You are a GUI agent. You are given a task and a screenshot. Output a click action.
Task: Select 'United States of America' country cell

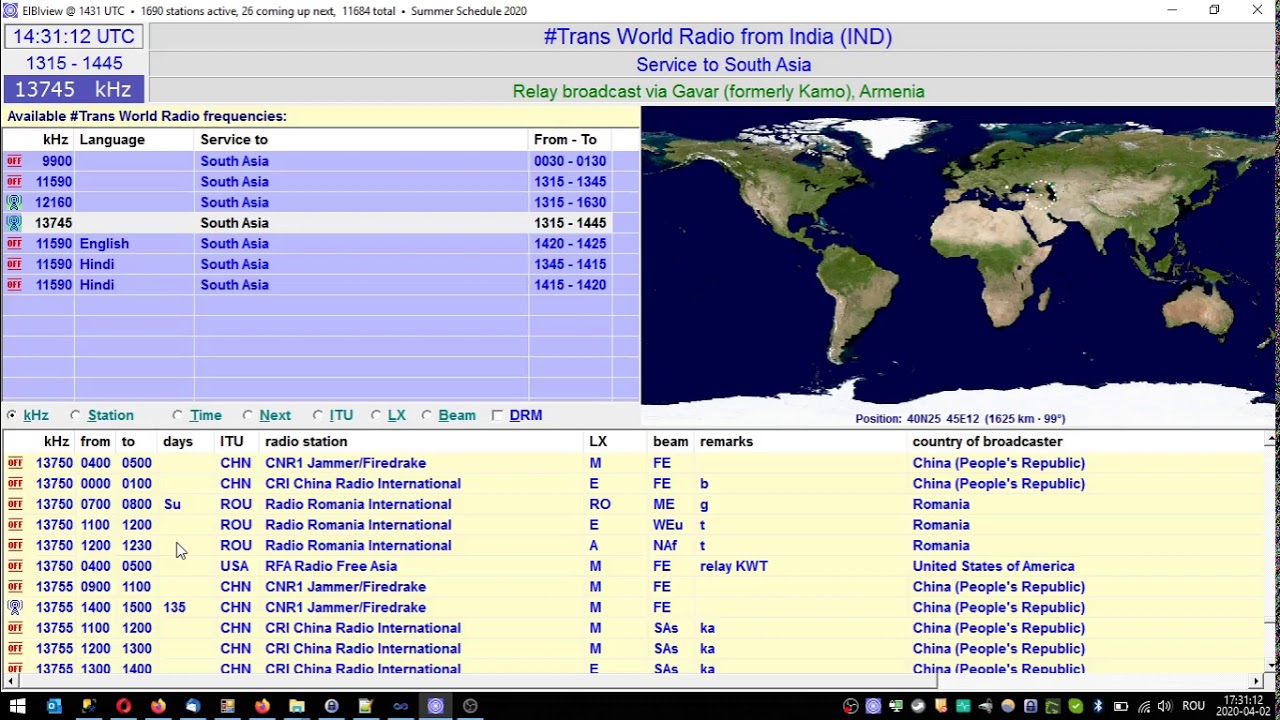(x=993, y=566)
